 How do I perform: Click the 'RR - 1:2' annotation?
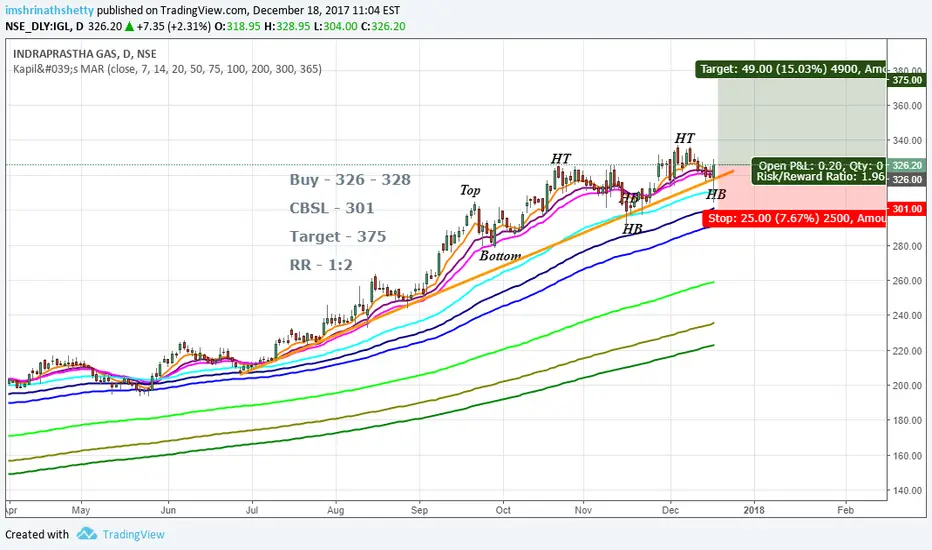point(321,265)
